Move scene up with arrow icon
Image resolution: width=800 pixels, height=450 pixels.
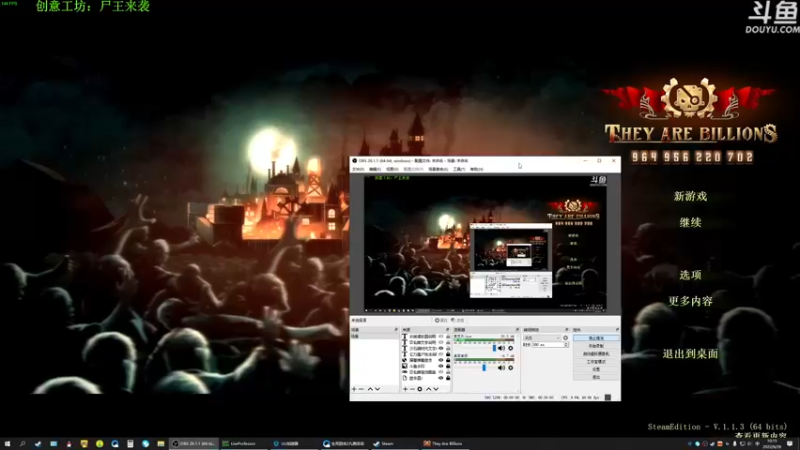[370, 389]
